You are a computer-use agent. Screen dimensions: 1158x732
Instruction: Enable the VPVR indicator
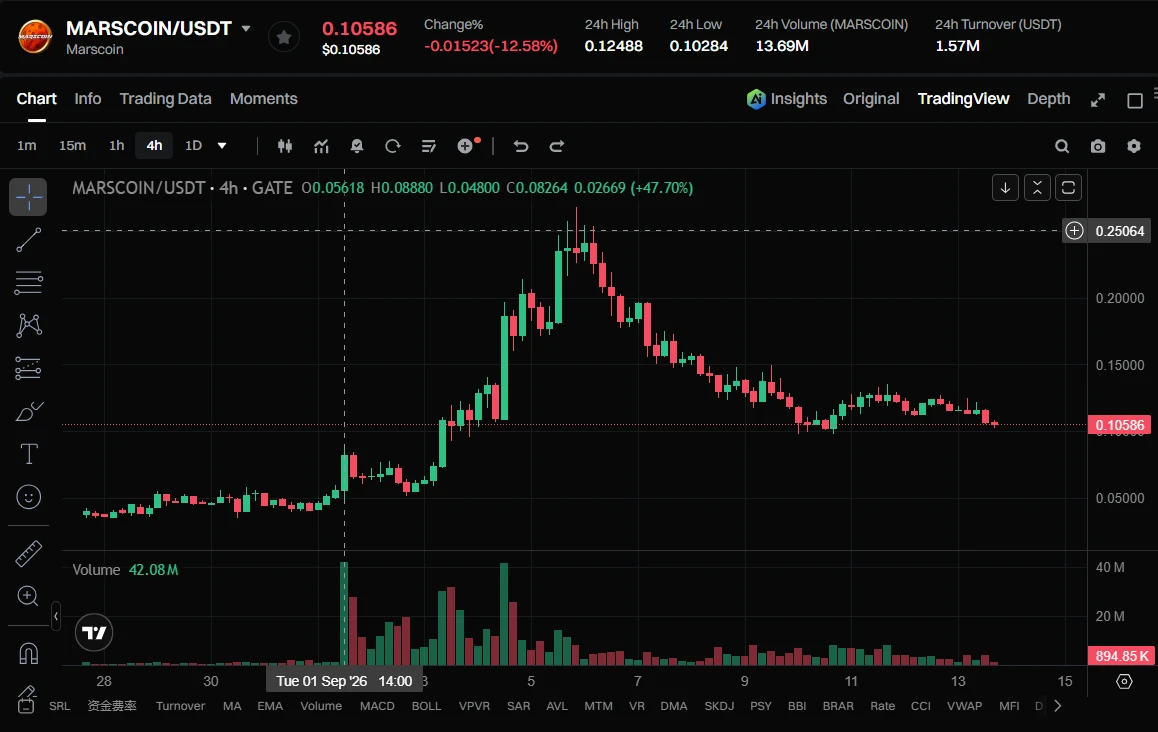(474, 706)
